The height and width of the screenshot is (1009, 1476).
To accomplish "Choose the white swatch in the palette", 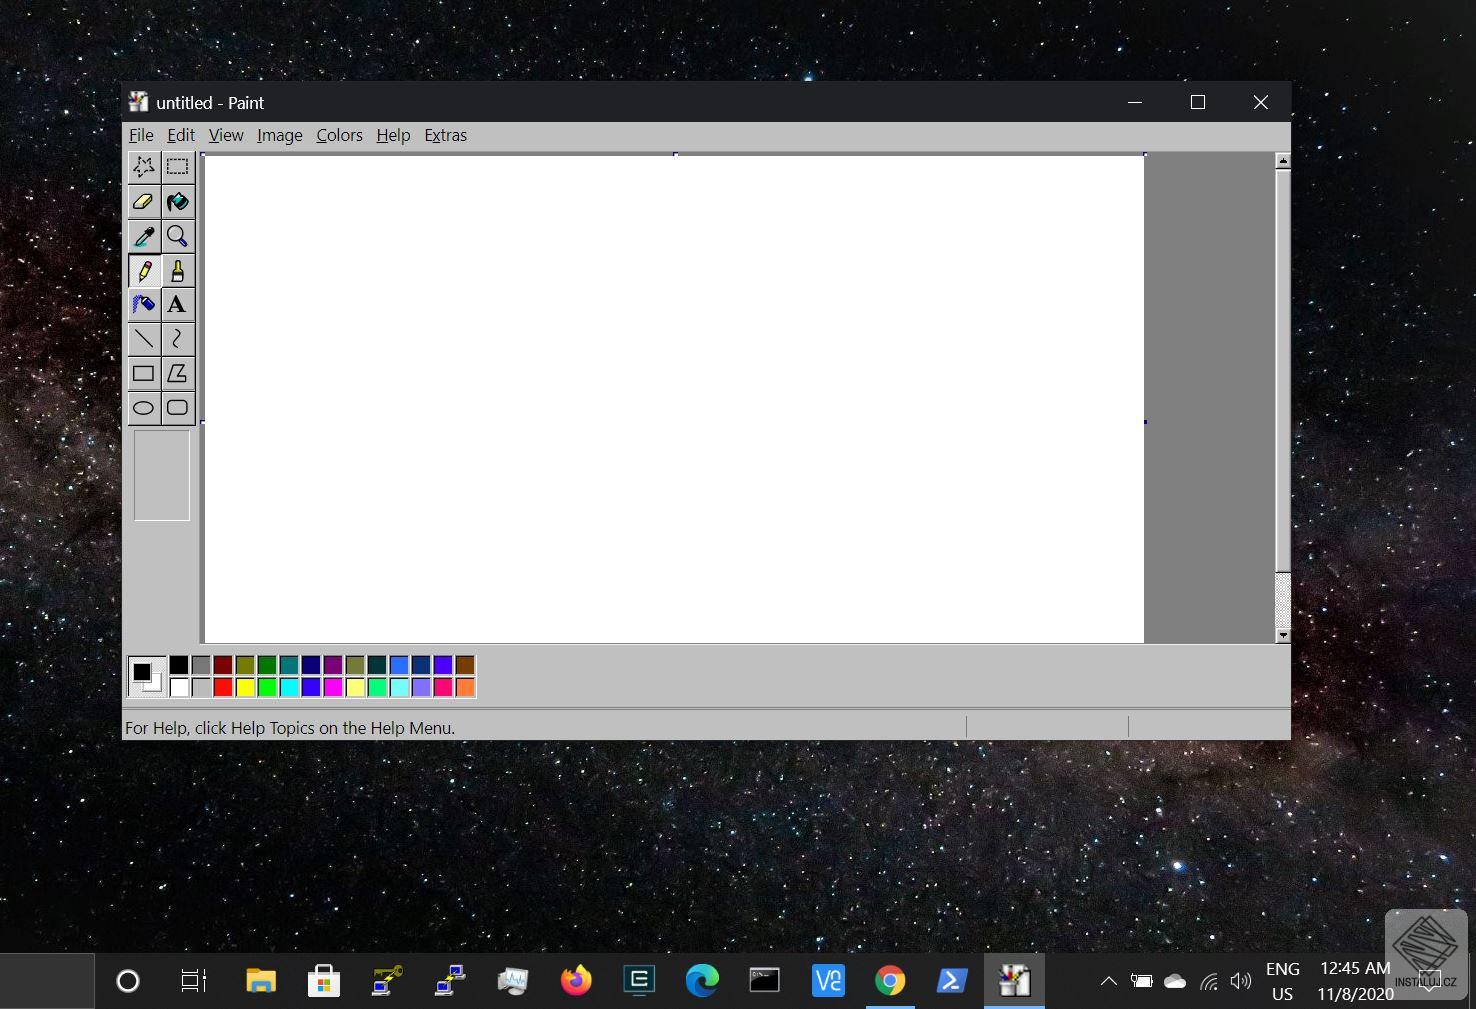I will (179, 687).
